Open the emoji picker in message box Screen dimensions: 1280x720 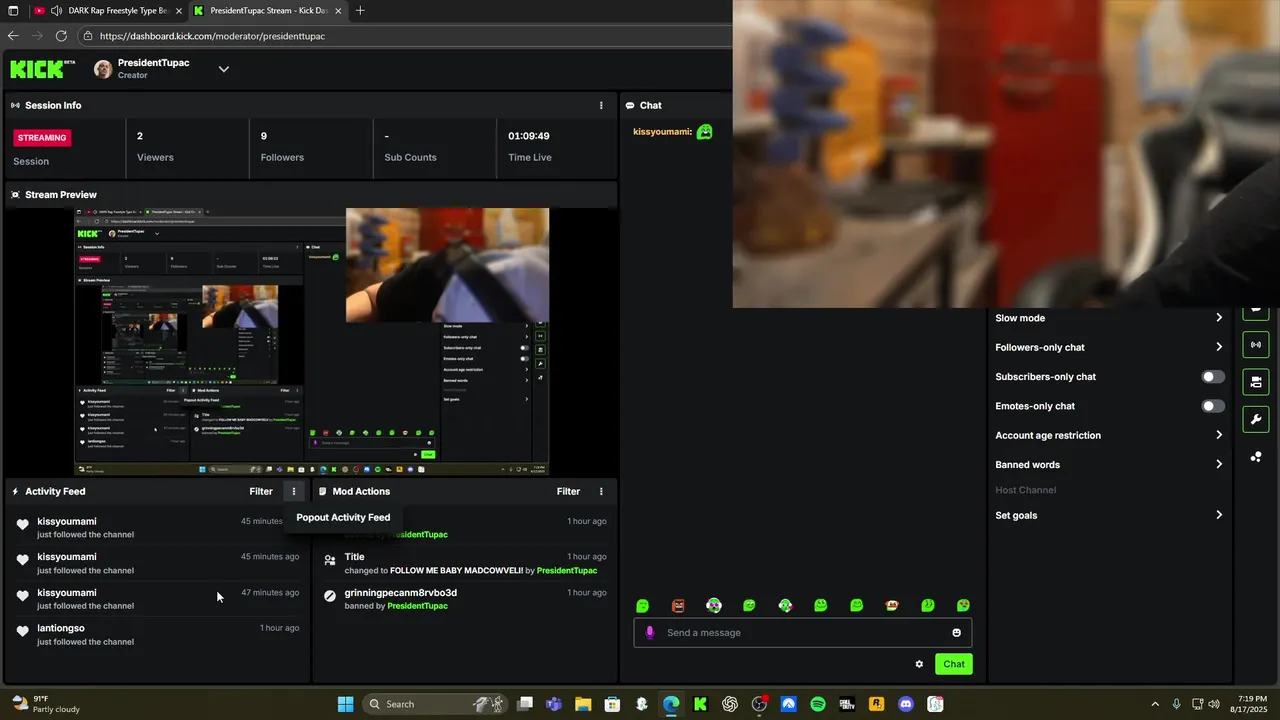[x=957, y=632]
